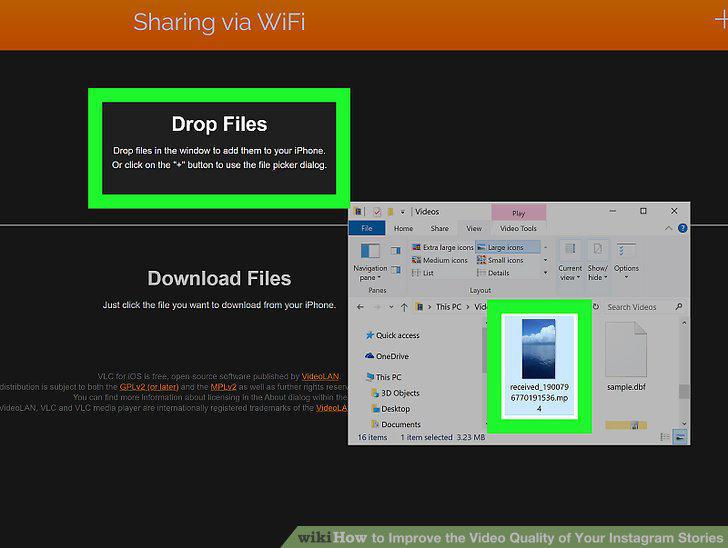Switch to List layout
The height and width of the screenshot is (548, 728).
(x=422, y=273)
